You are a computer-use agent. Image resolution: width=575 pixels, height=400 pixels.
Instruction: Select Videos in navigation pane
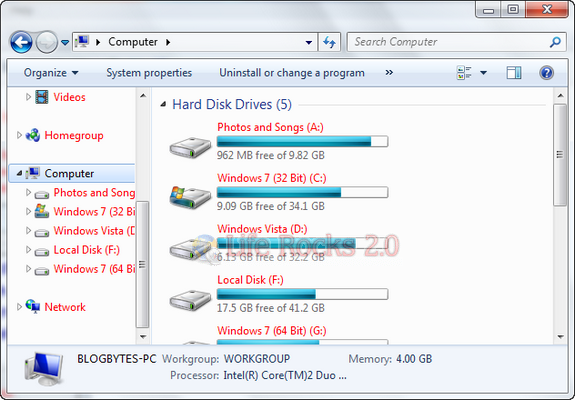click(x=69, y=97)
